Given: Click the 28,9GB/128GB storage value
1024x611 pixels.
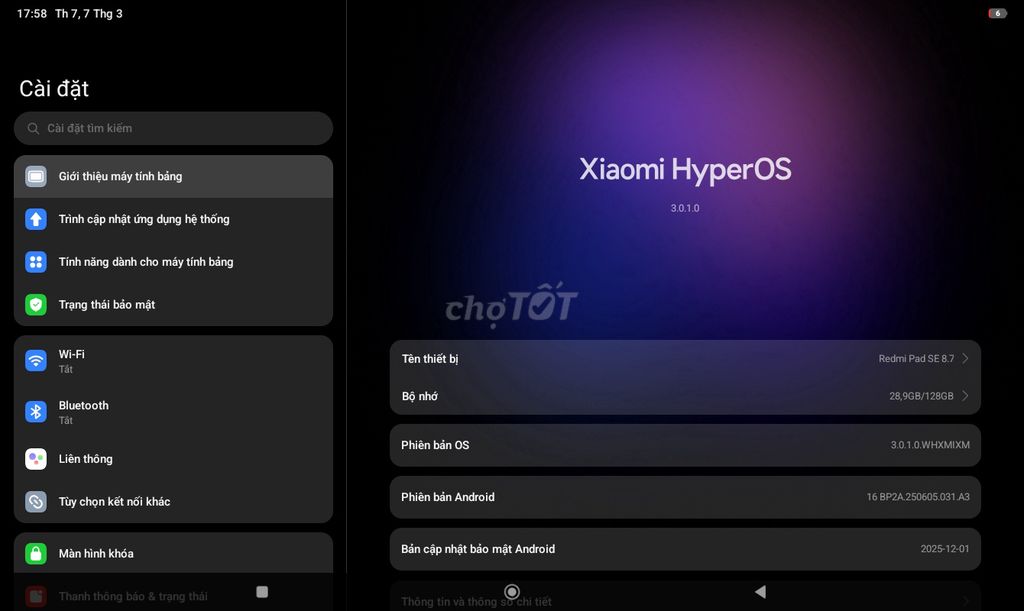Looking at the screenshot, I should [921, 396].
